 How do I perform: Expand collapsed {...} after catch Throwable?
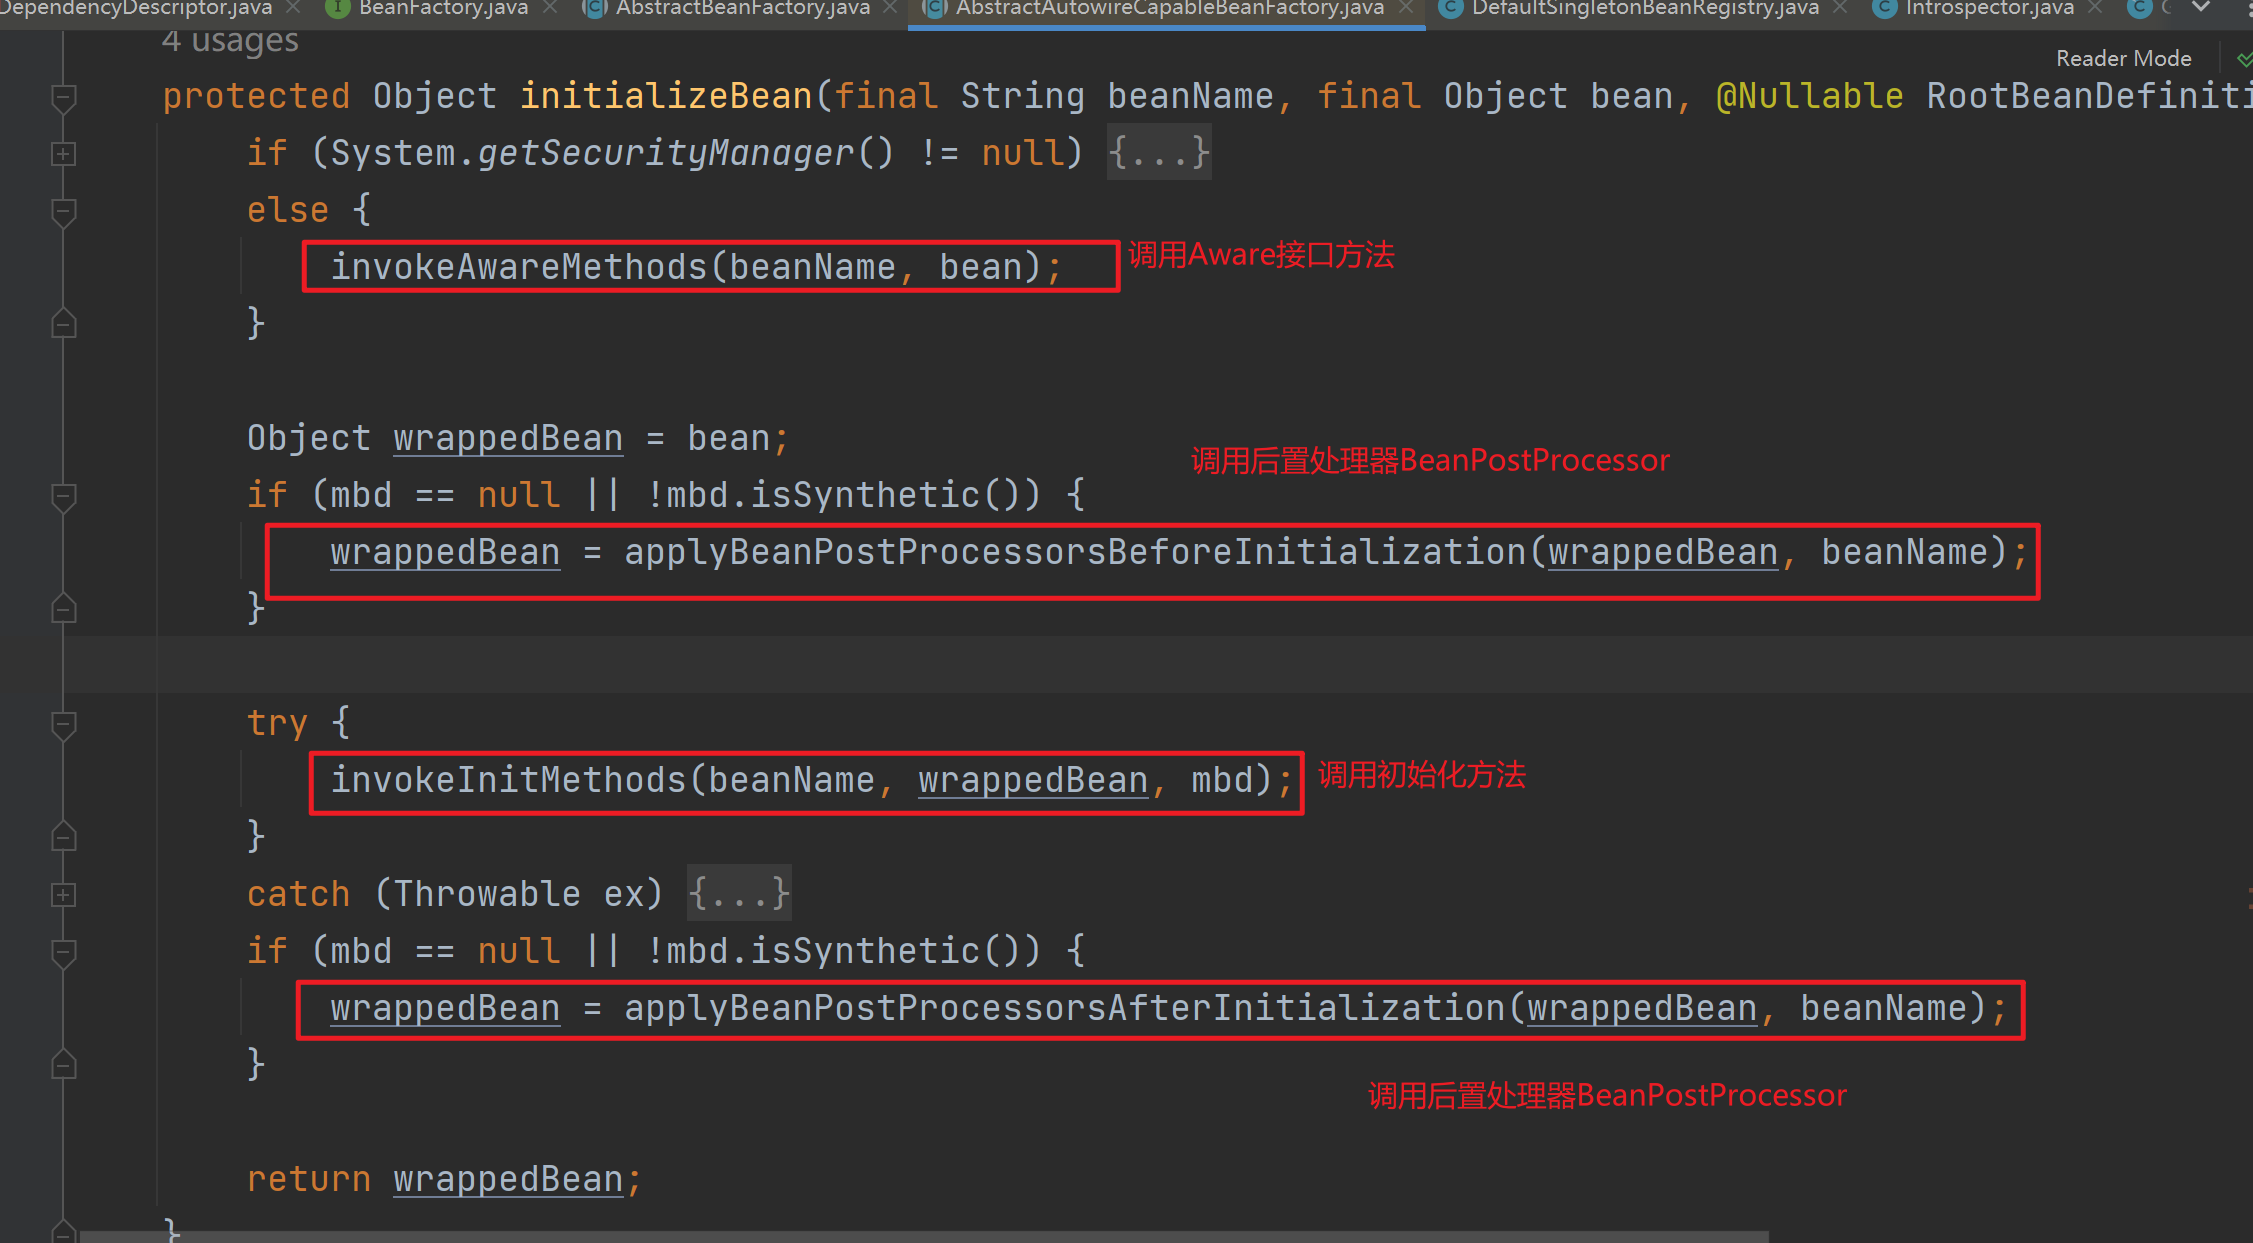point(739,894)
